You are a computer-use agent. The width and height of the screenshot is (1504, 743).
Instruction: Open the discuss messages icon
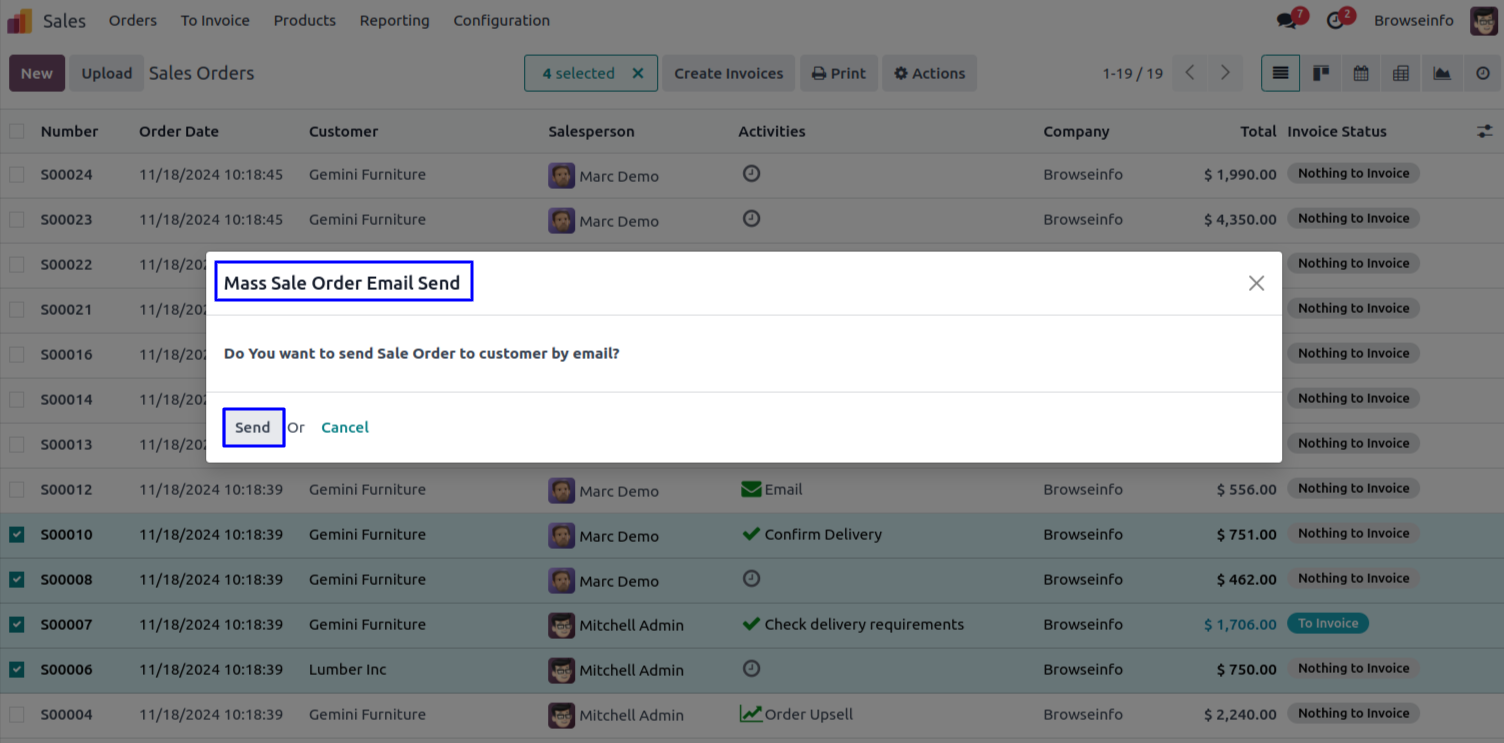coord(1287,21)
